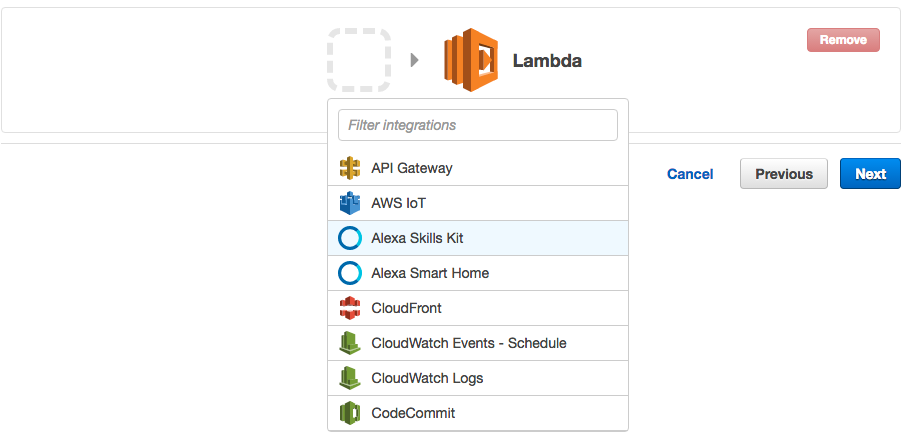The width and height of the screenshot is (905, 435).
Task: Click the API Gateway icon
Action: tap(349, 168)
